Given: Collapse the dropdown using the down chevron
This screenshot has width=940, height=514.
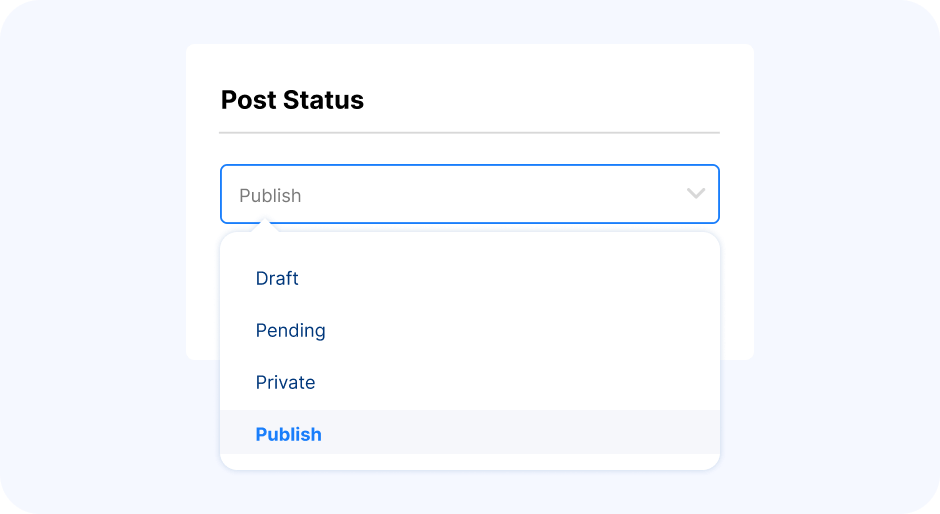Looking at the screenshot, I should 695,194.
